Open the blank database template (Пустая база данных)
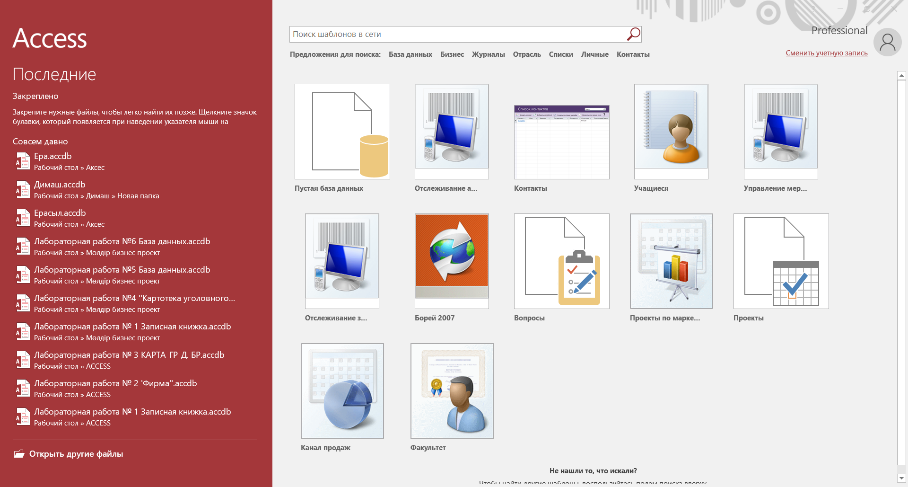Image resolution: width=908 pixels, height=487 pixels. point(342,131)
